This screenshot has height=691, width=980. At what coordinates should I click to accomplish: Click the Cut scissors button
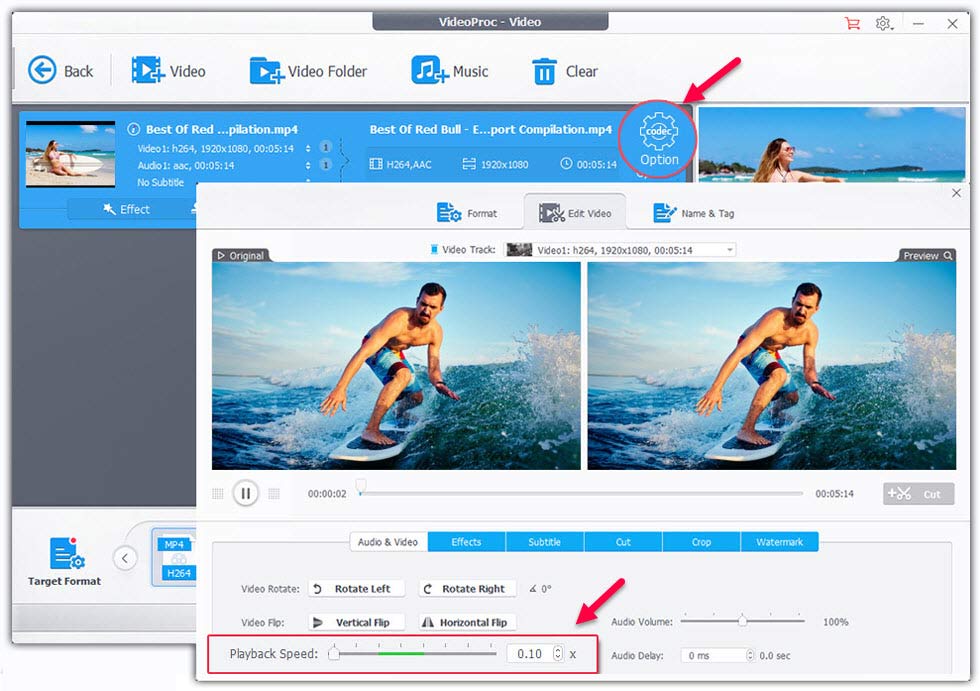point(918,494)
